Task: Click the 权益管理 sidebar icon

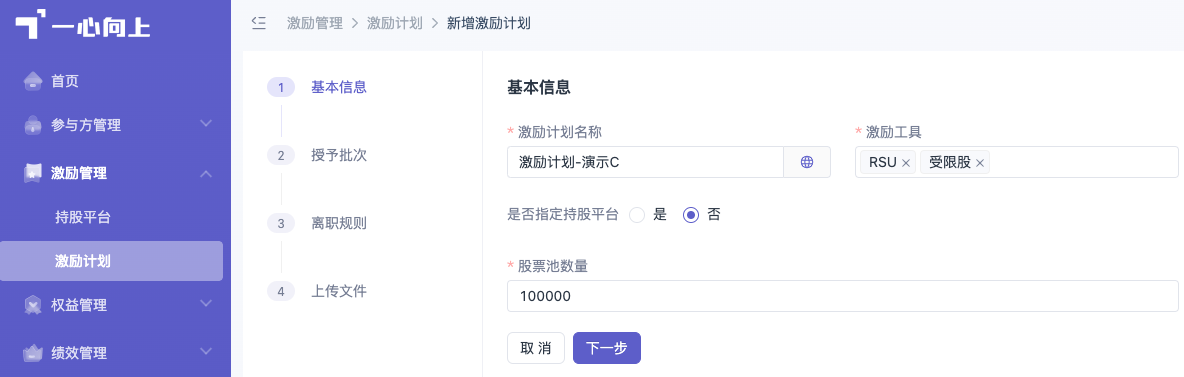Action: click(x=32, y=304)
